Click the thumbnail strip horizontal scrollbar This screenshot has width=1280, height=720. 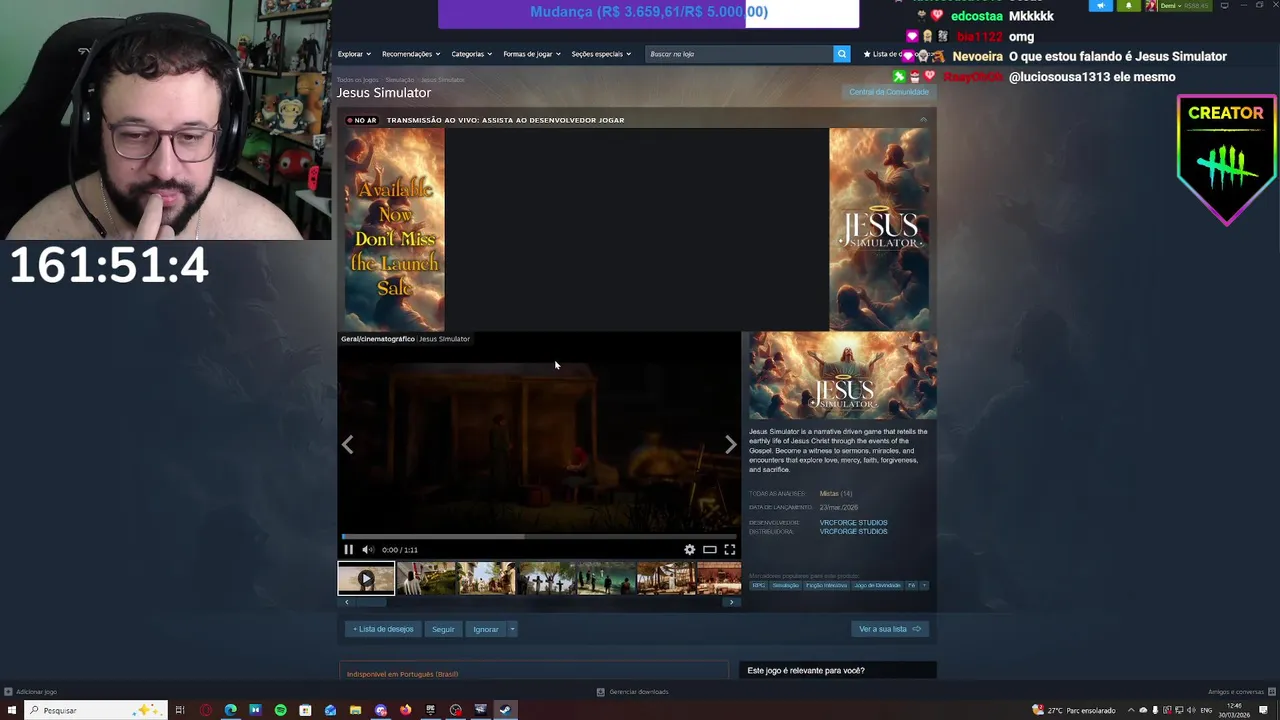click(x=539, y=602)
